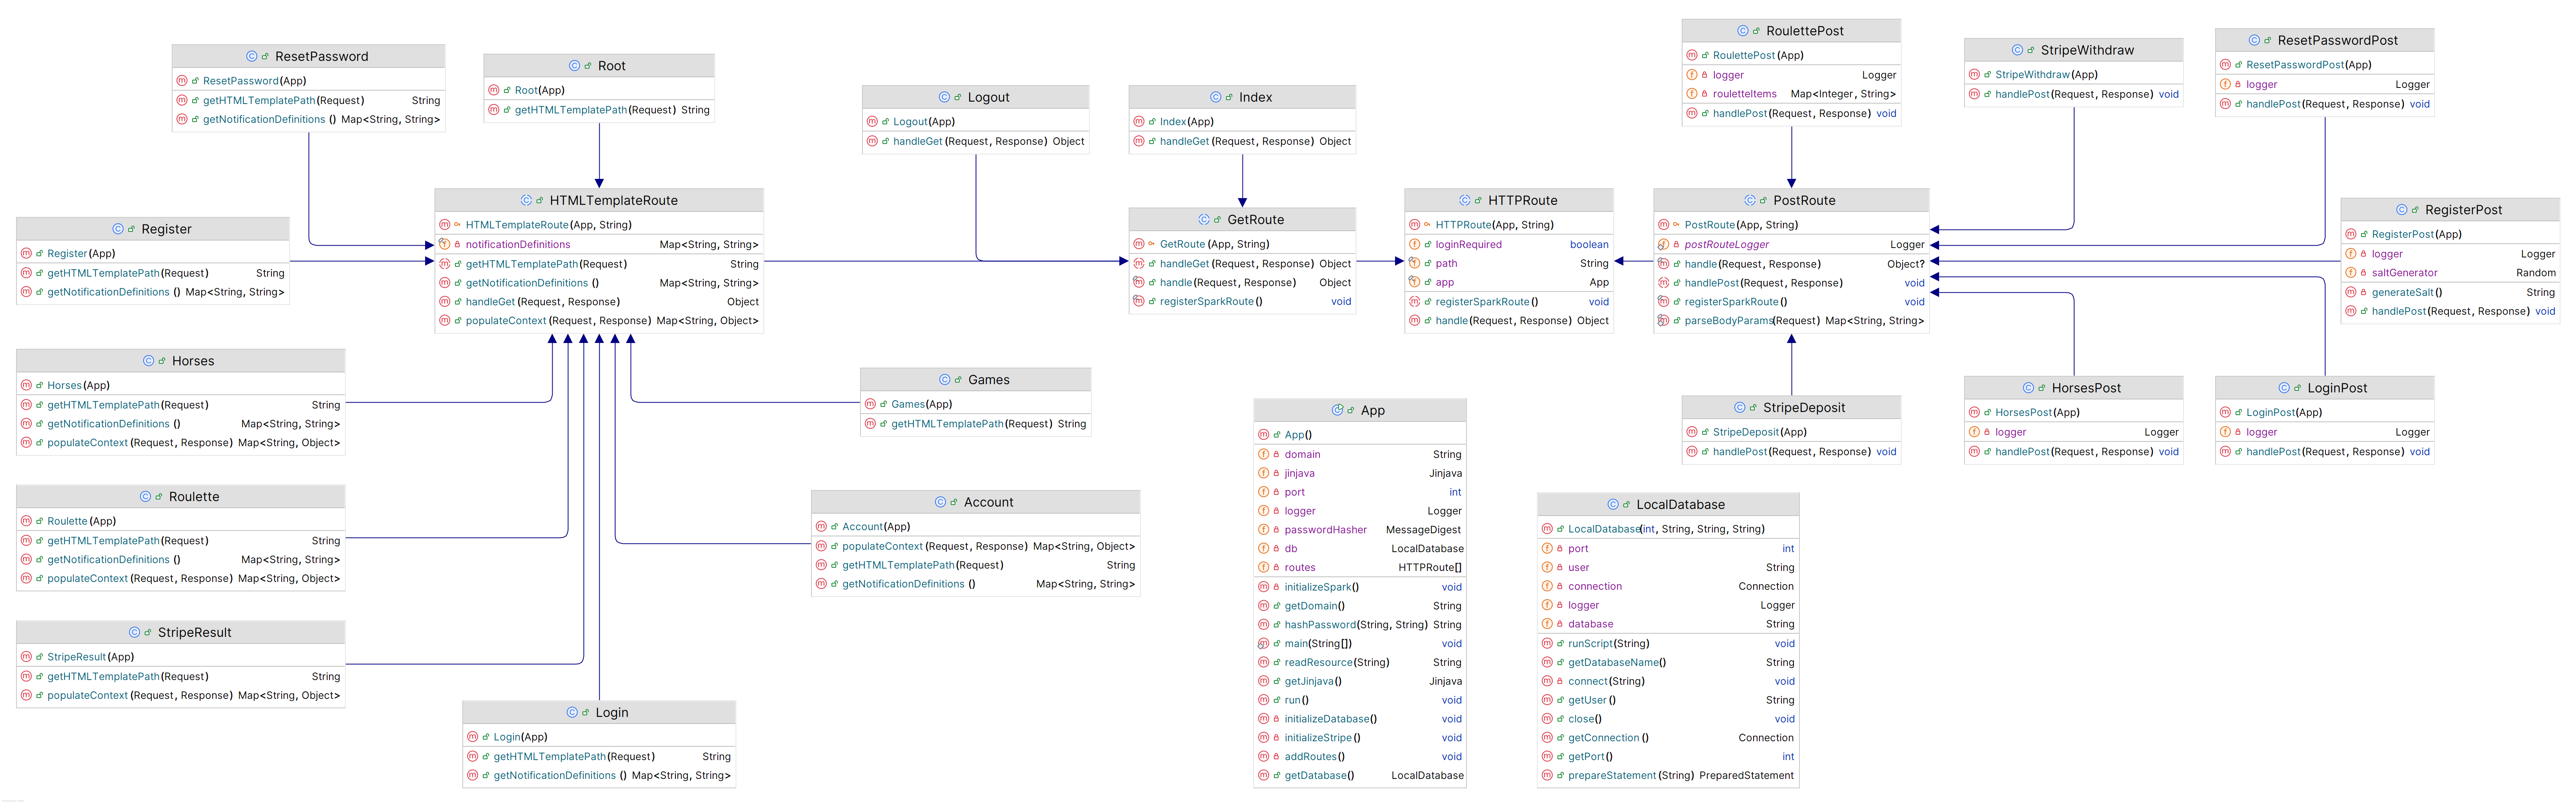This screenshot has width=2576, height=804.
Task: Click the class icon beside RegisterPost title
Action: pyautogui.click(x=2402, y=210)
